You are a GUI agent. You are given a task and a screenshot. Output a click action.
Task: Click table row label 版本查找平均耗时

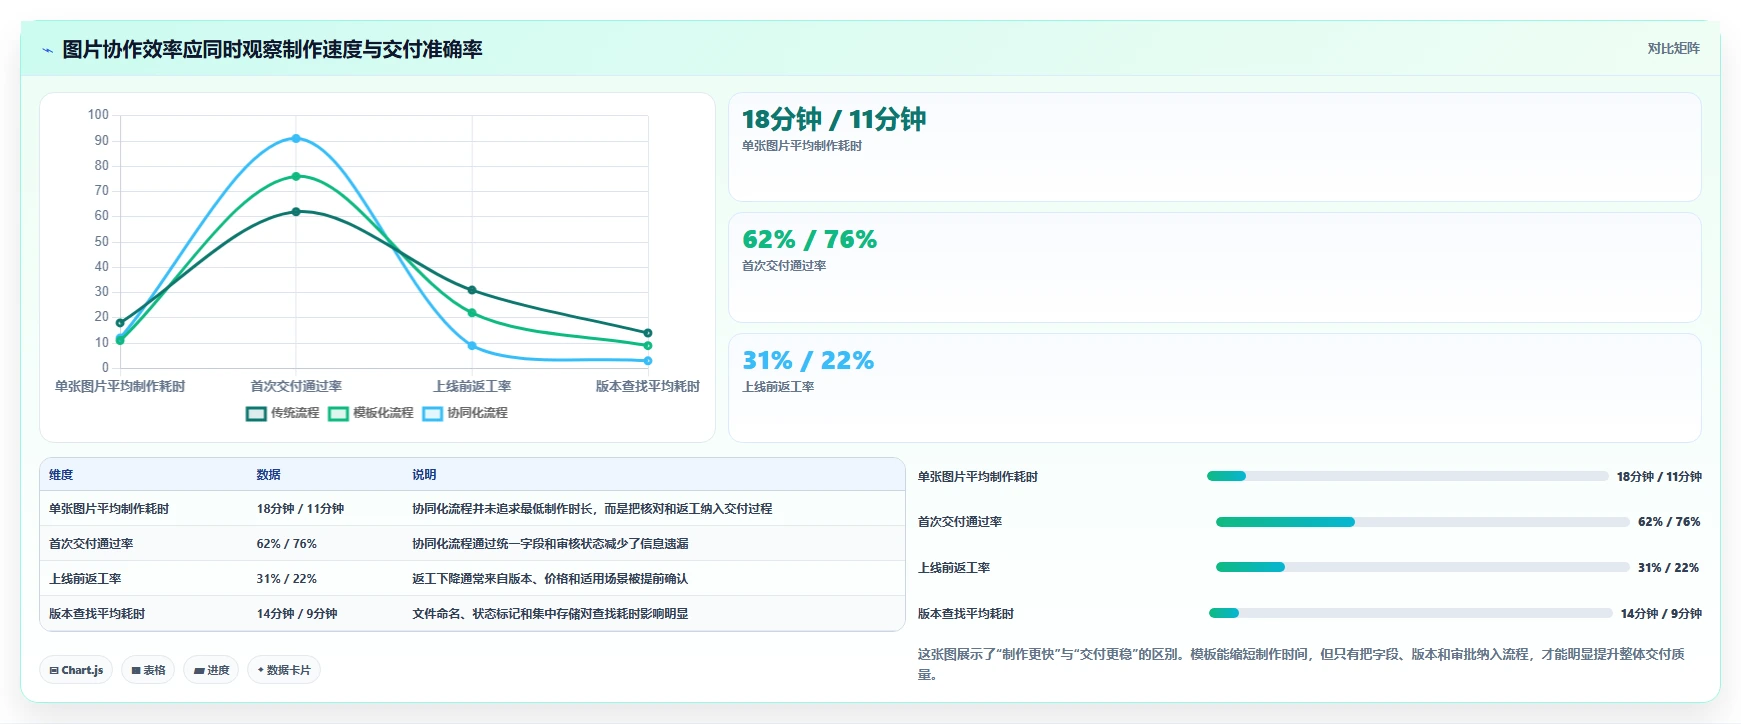(97, 614)
